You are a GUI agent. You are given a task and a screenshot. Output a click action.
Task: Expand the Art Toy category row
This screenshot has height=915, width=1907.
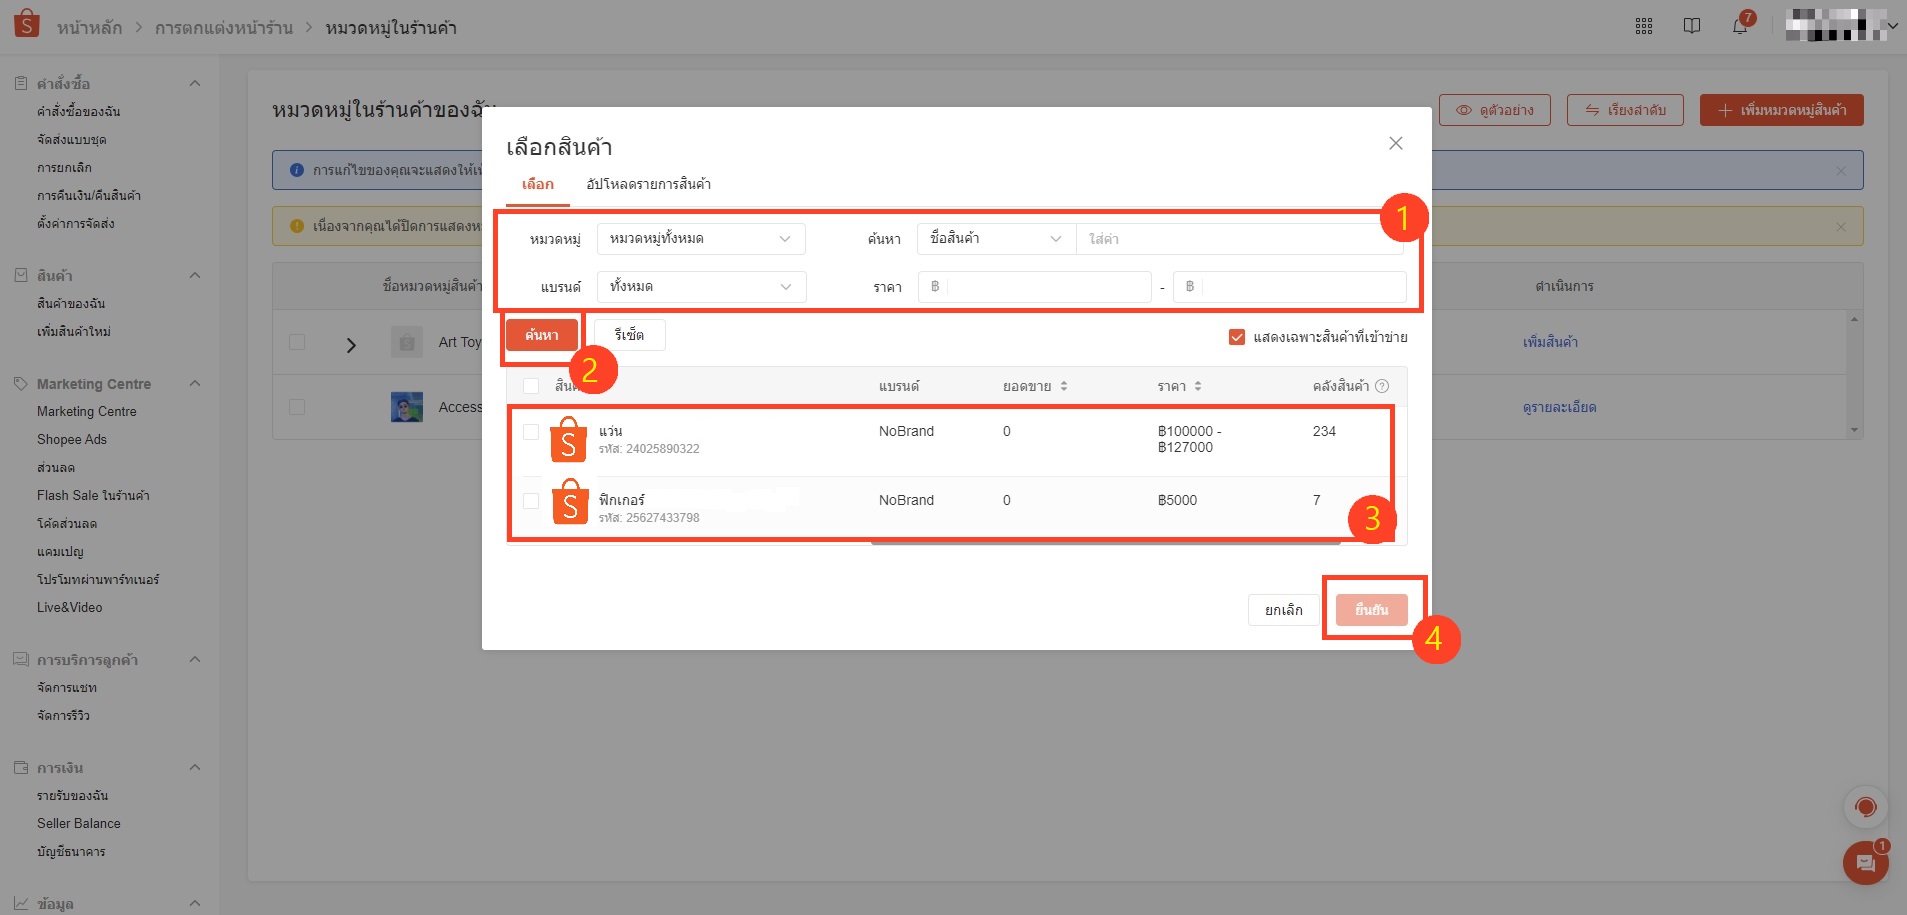[x=351, y=345]
